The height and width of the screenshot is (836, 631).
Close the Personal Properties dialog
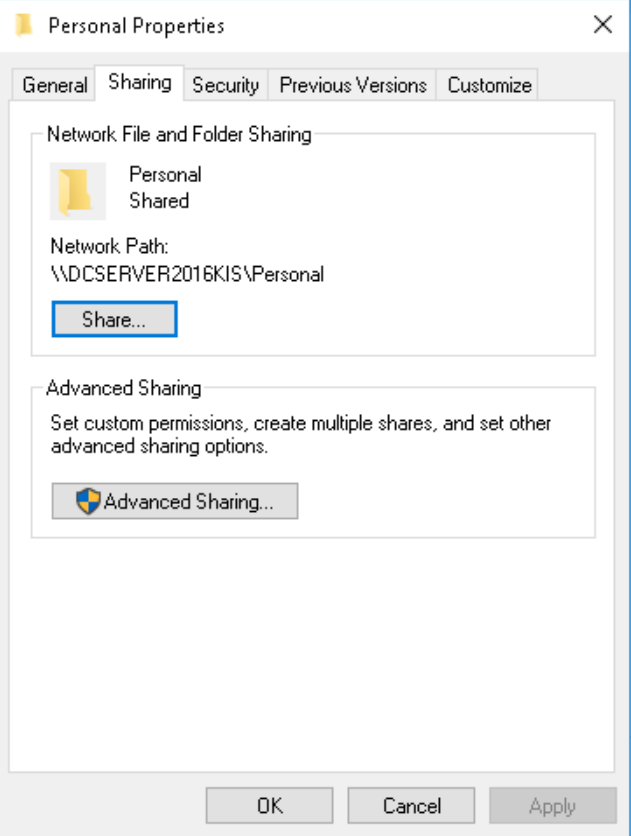point(602,25)
